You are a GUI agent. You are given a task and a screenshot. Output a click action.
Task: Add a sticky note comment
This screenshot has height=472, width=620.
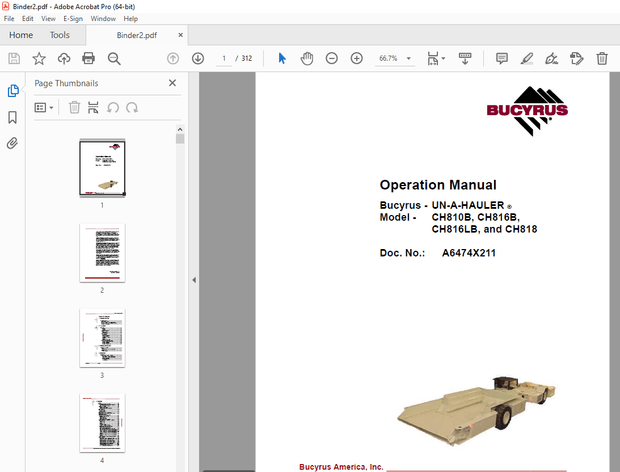click(502, 59)
